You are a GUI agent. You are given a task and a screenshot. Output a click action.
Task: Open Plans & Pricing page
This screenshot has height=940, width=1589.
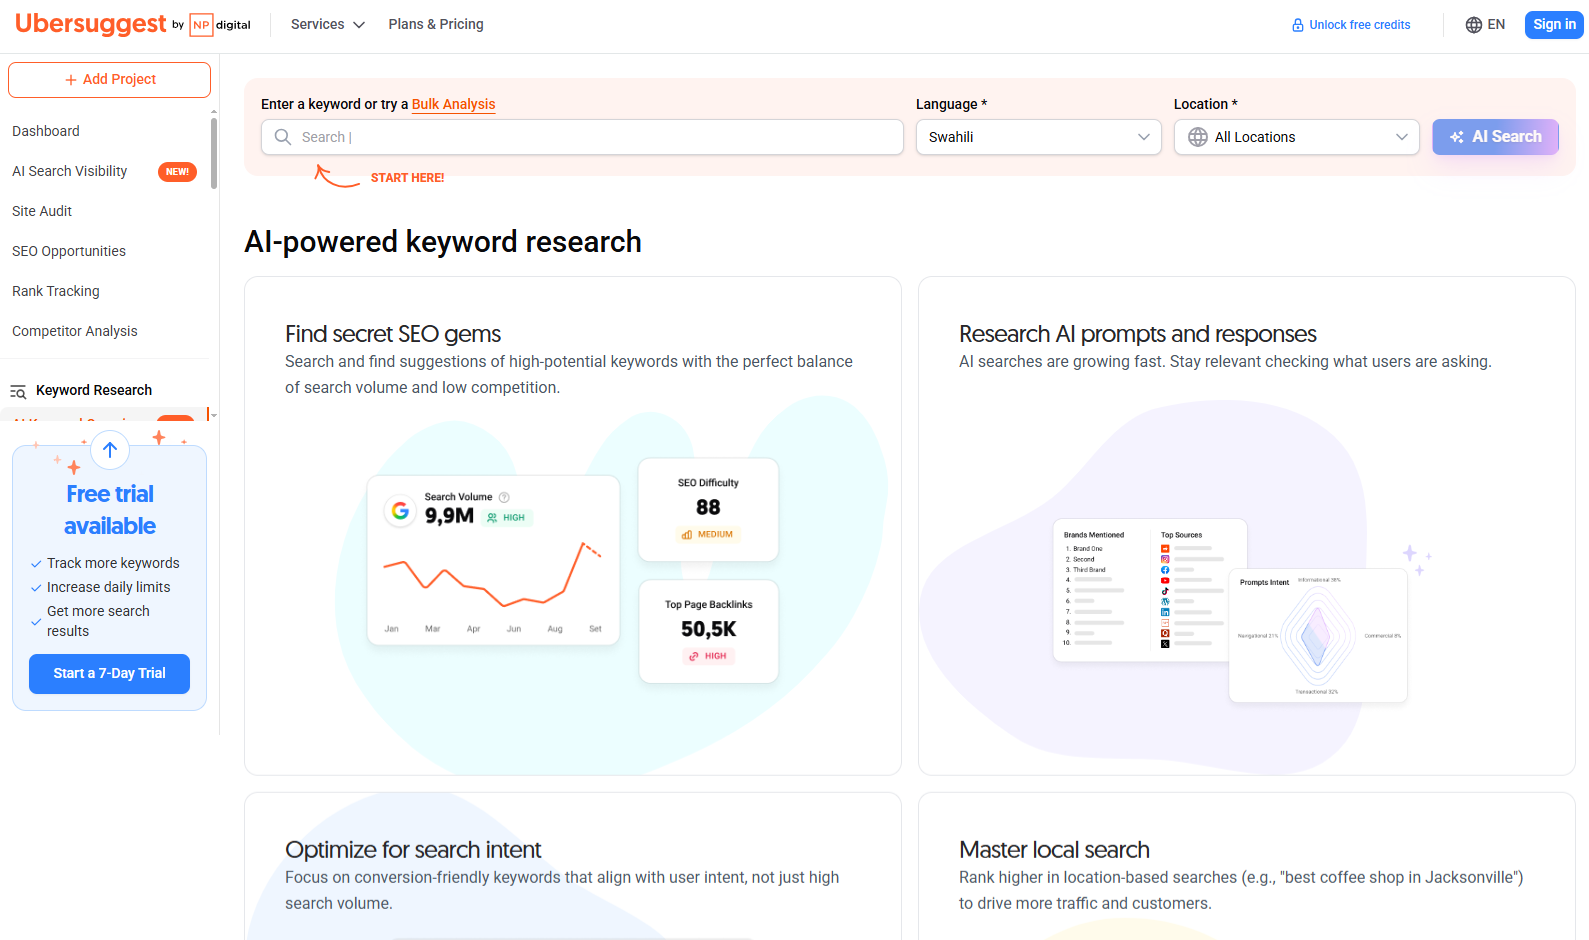coord(436,24)
